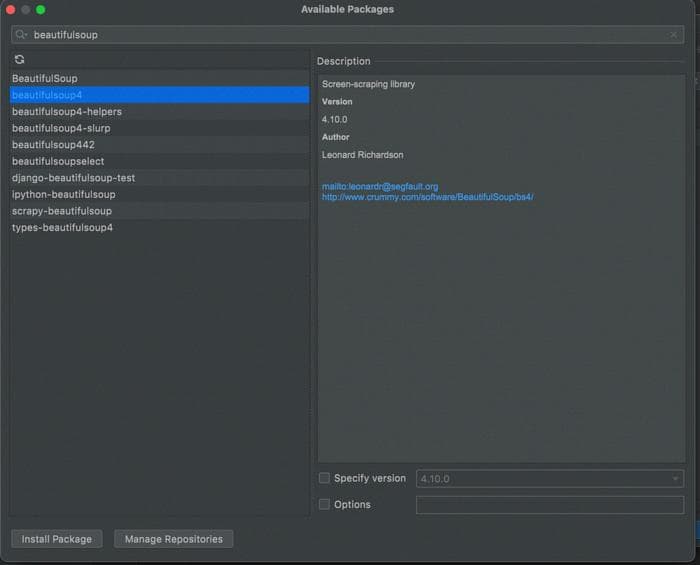Screen dimensions: 700x565
Task: Click the Screen-scraping library description text
Action: click(368, 84)
